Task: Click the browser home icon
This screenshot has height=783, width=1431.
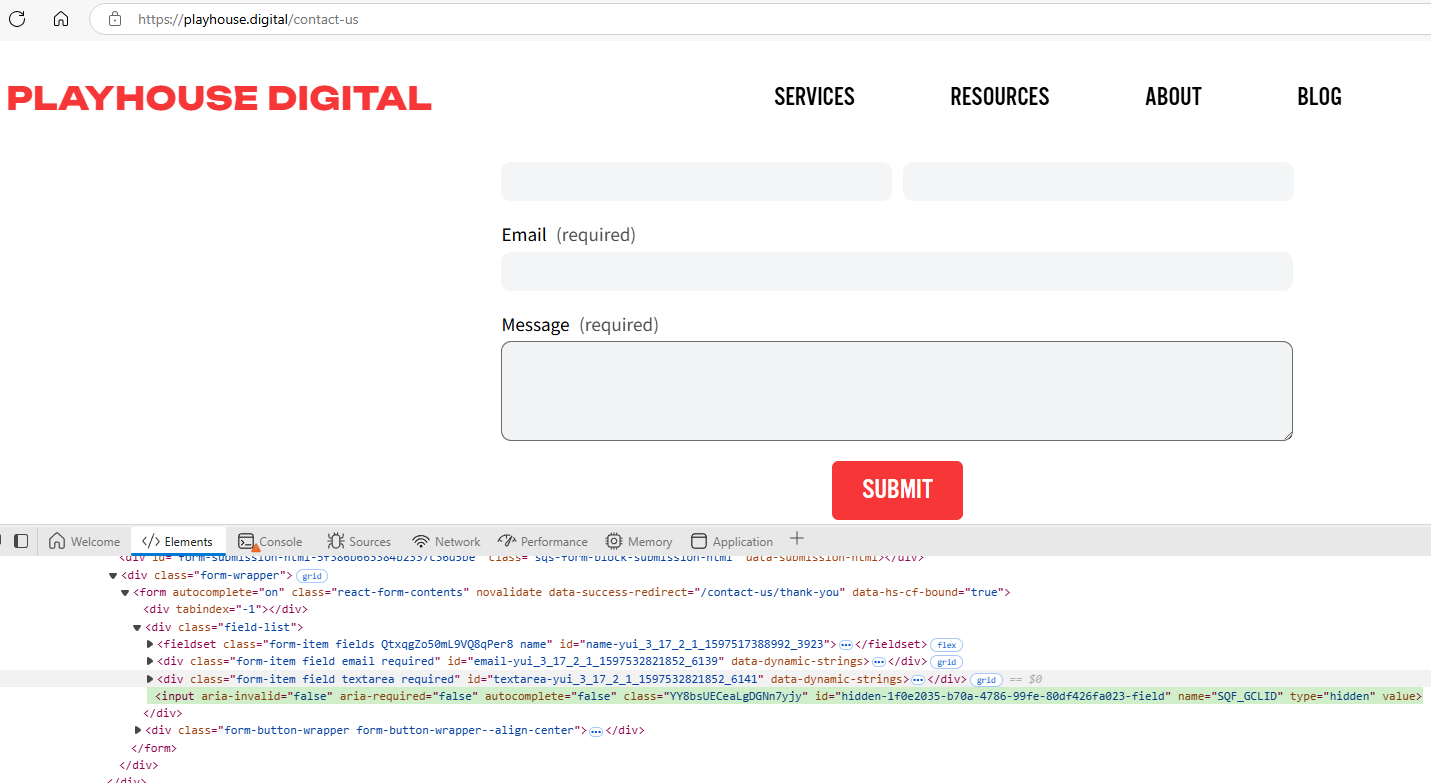Action: pos(60,19)
